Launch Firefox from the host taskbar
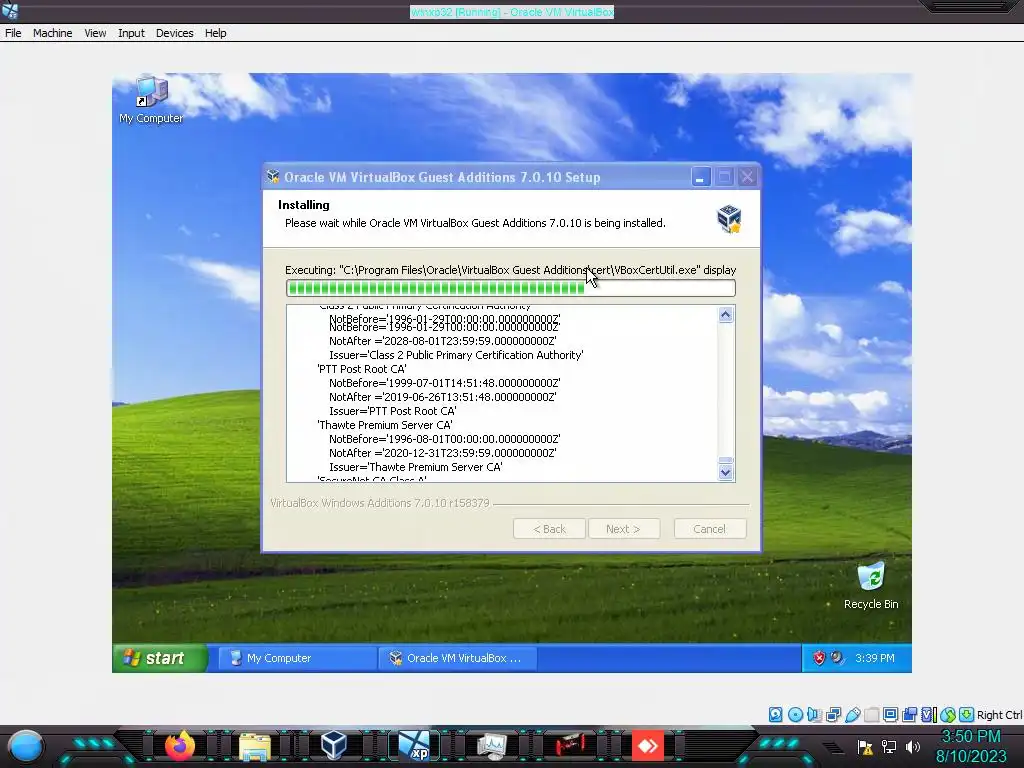 point(180,745)
